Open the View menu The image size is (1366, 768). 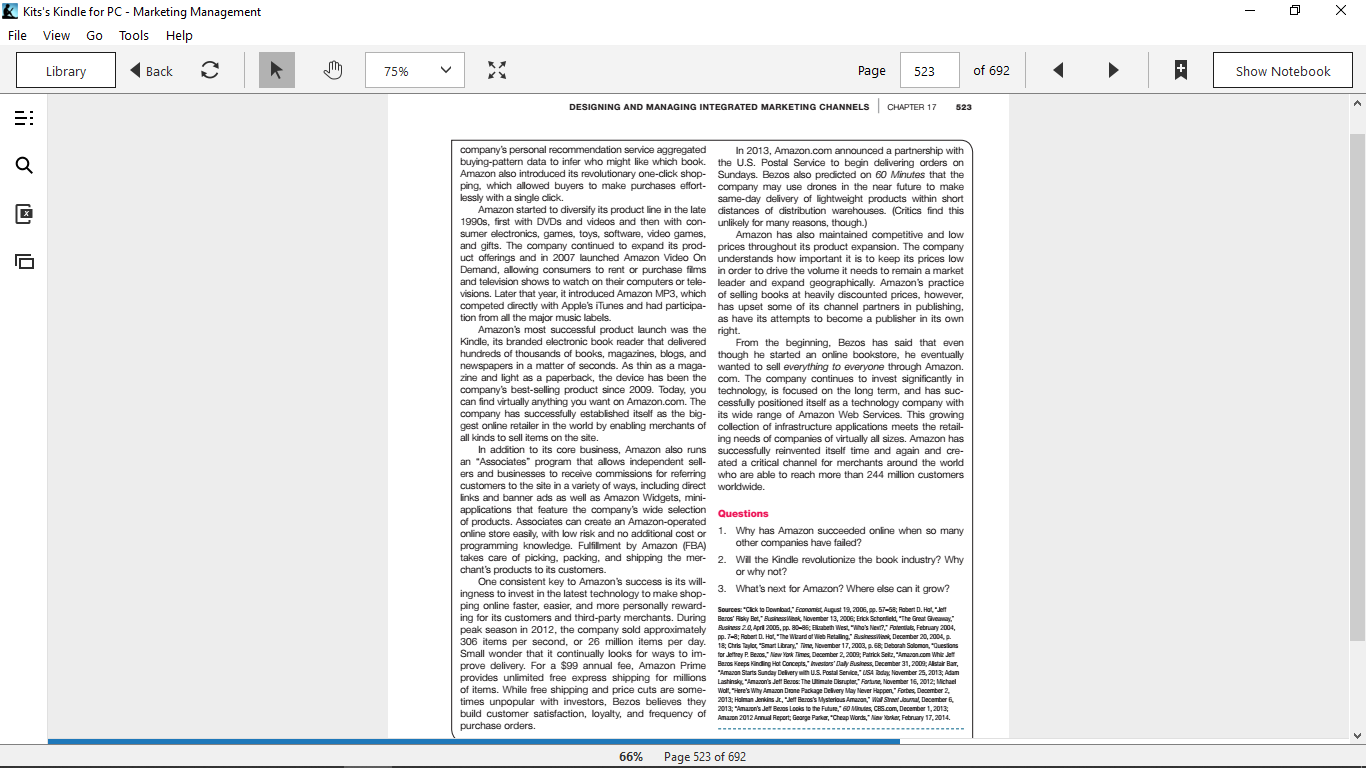click(x=56, y=35)
